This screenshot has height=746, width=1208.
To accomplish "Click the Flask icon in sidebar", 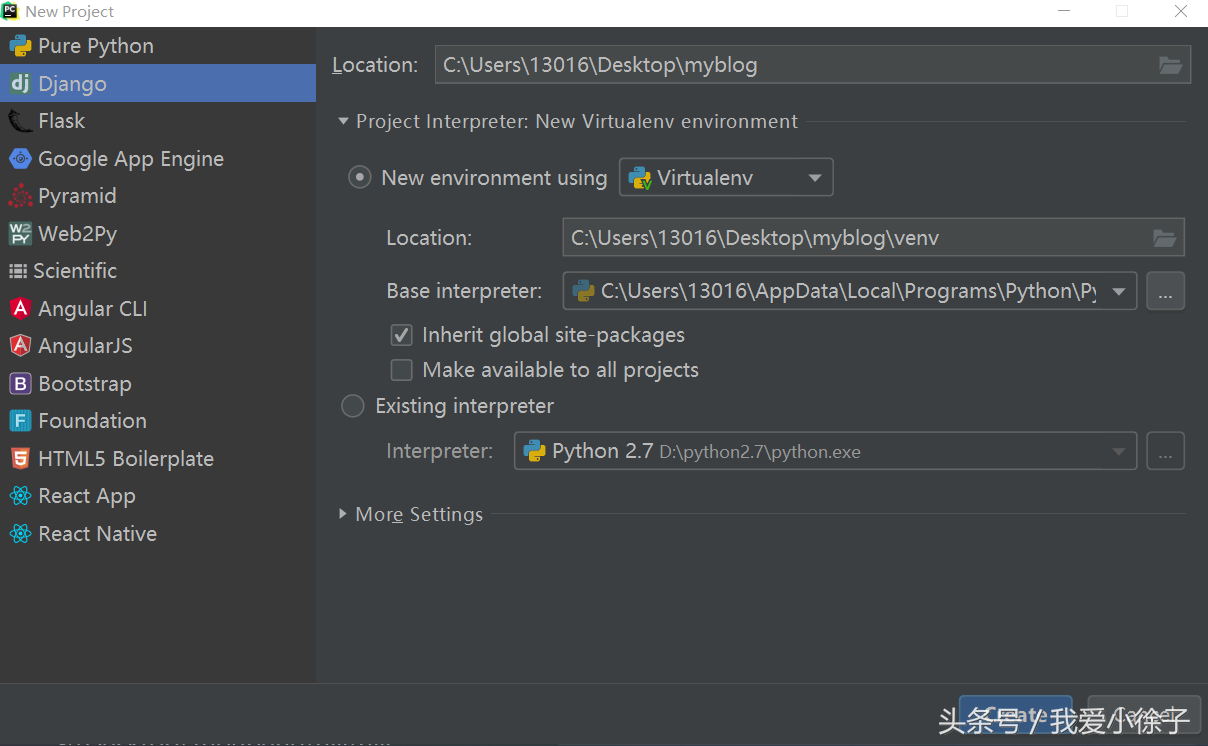I will pos(20,121).
